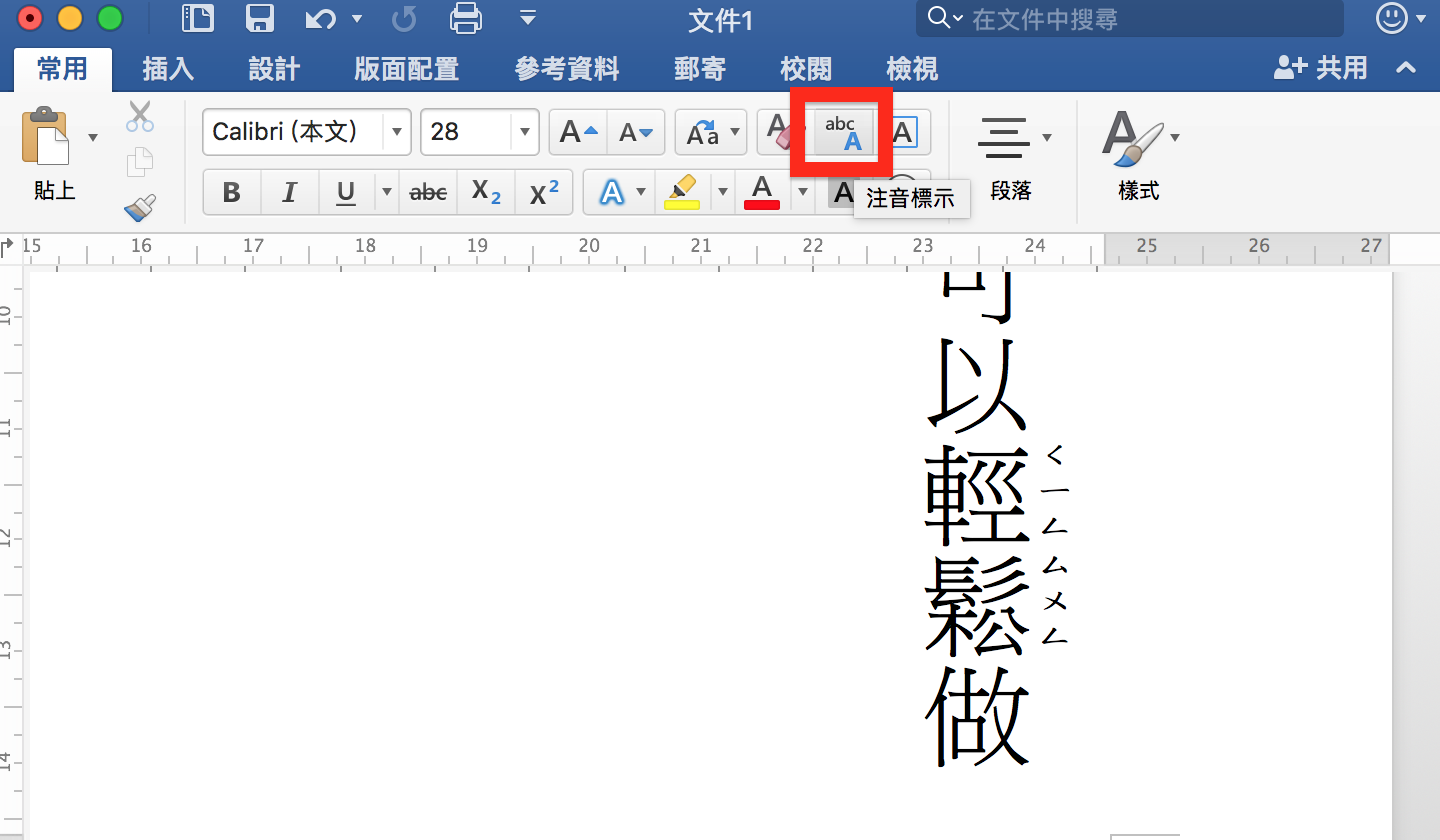Click the Print icon in title bar
Image resolution: width=1440 pixels, height=840 pixels.
(466, 18)
